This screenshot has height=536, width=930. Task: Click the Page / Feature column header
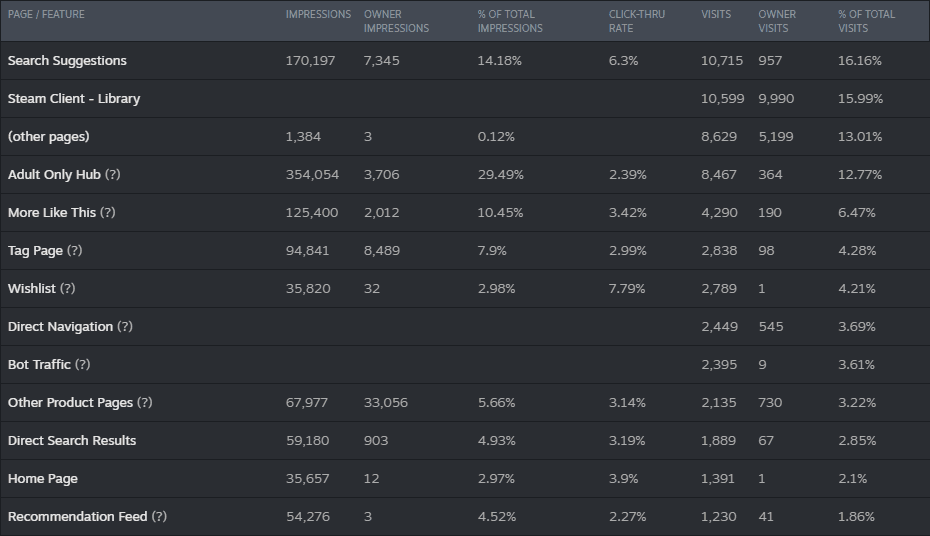[x=46, y=14]
